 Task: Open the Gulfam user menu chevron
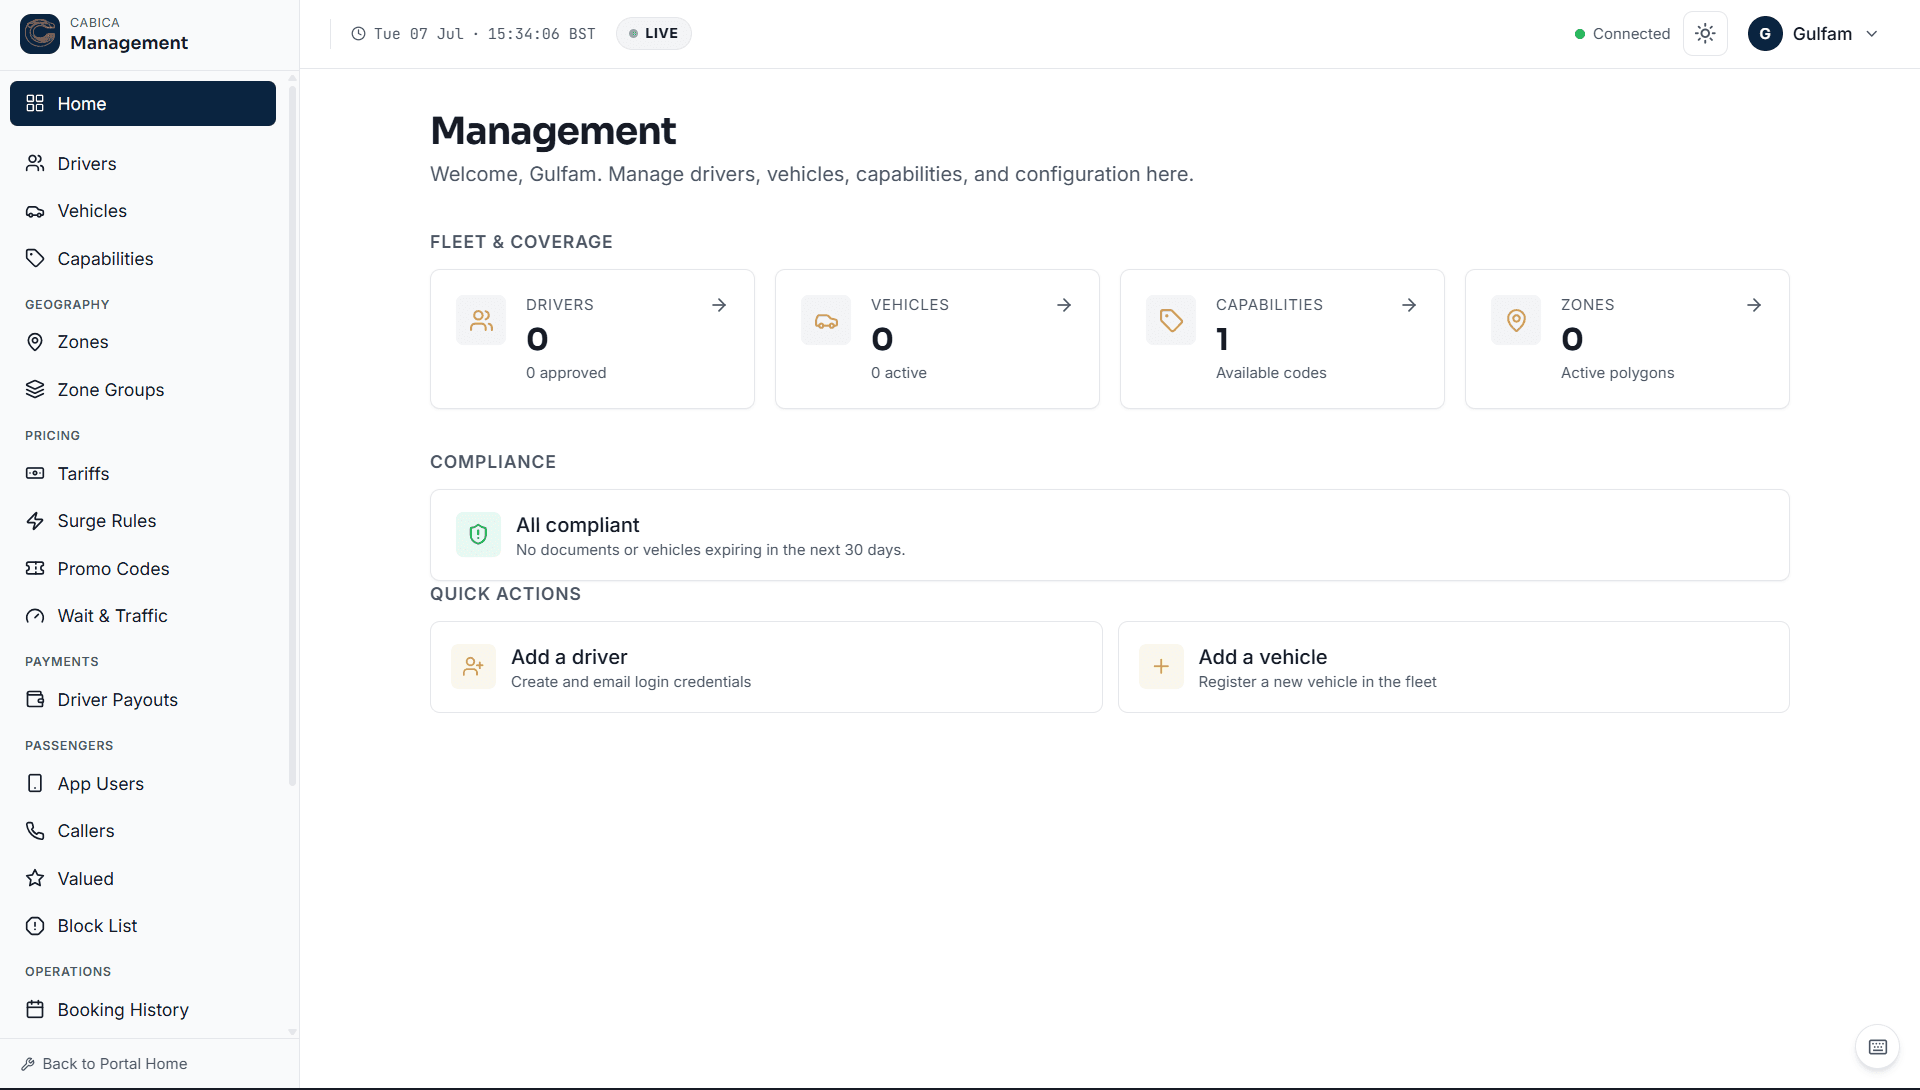click(1872, 34)
